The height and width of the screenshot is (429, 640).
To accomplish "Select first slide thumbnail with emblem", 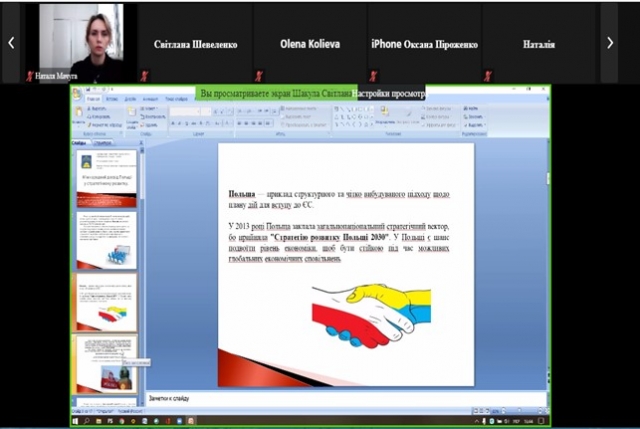I will click(107, 179).
